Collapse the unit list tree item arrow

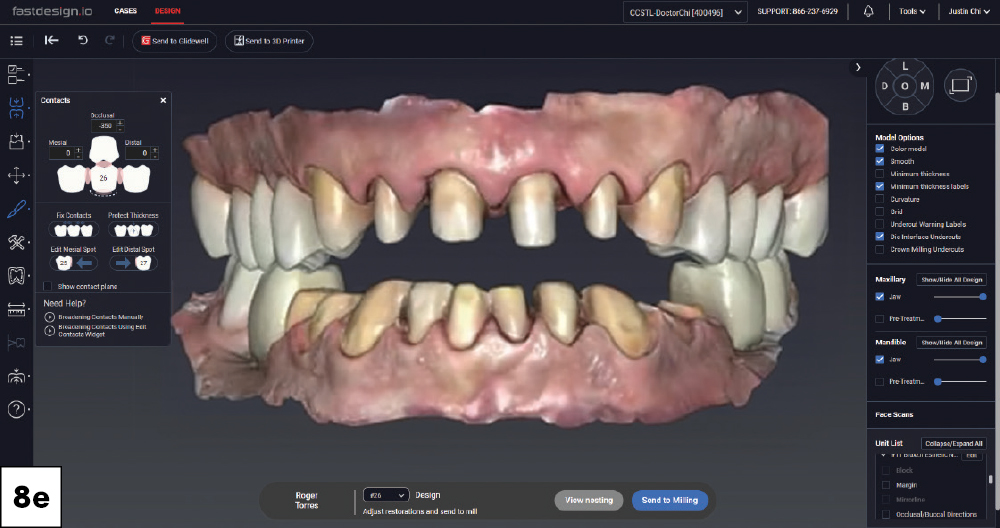[883, 455]
